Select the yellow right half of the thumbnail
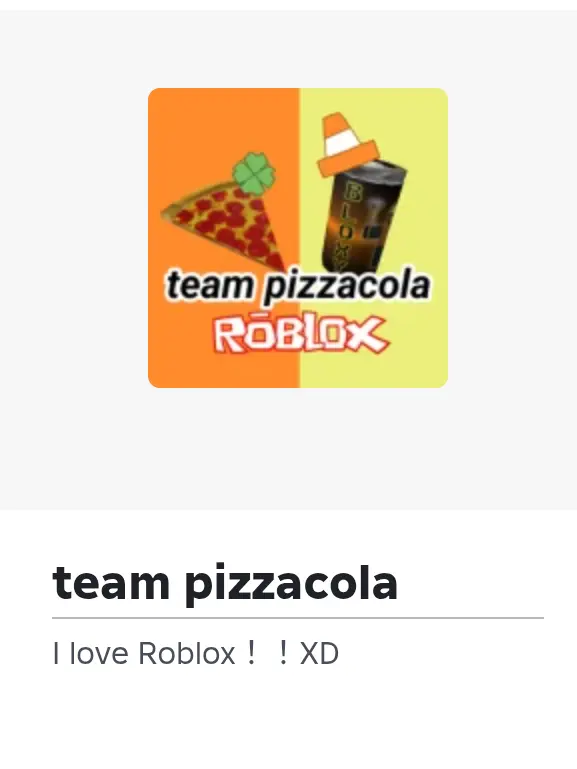The height and width of the screenshot is (769, 577). 374,238
